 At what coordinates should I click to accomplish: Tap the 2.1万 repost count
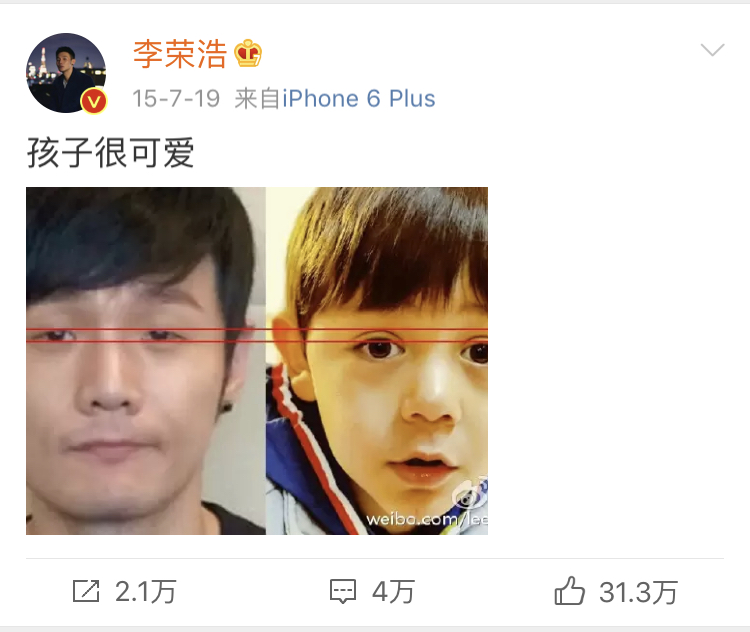coord(145,592)
